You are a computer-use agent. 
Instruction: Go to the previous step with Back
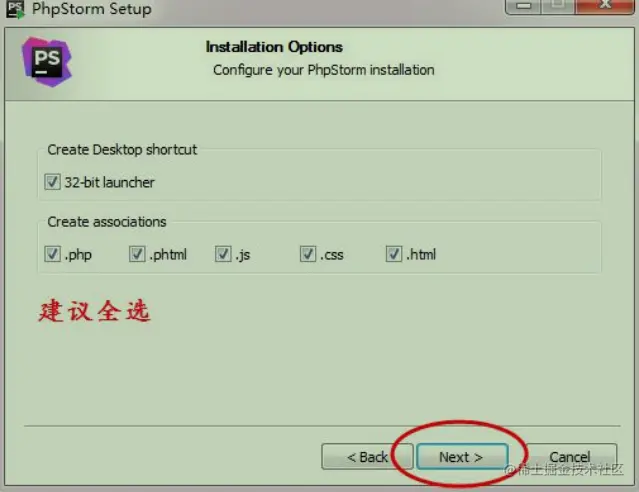pyautogui.click(x=367, y=457)
